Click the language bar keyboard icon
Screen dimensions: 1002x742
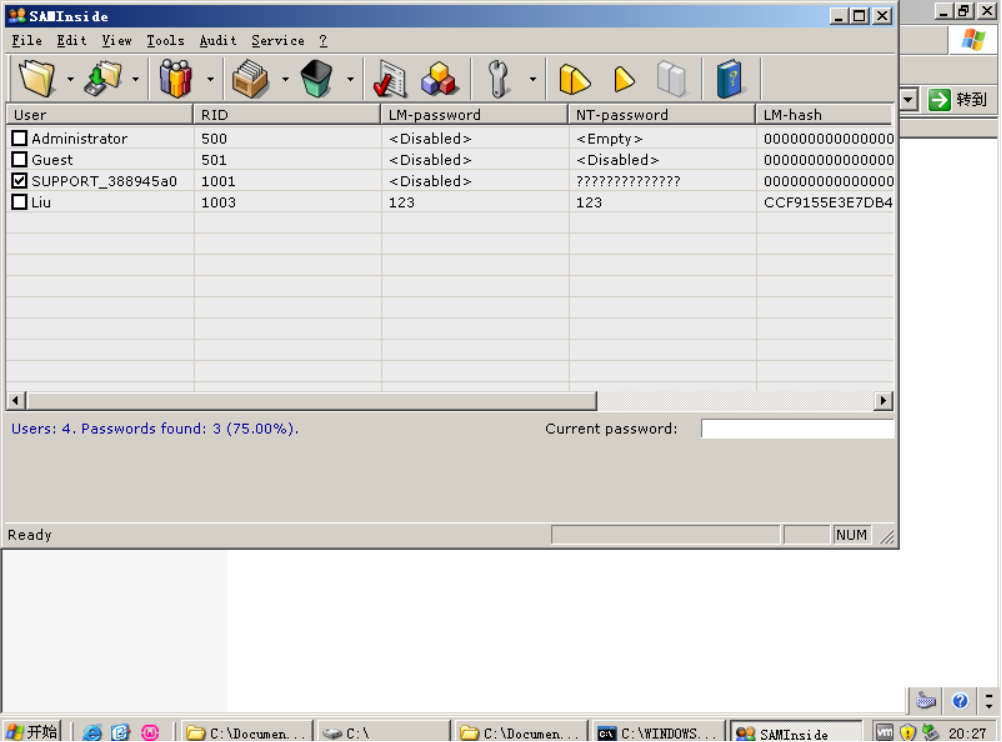click(926, 700)
